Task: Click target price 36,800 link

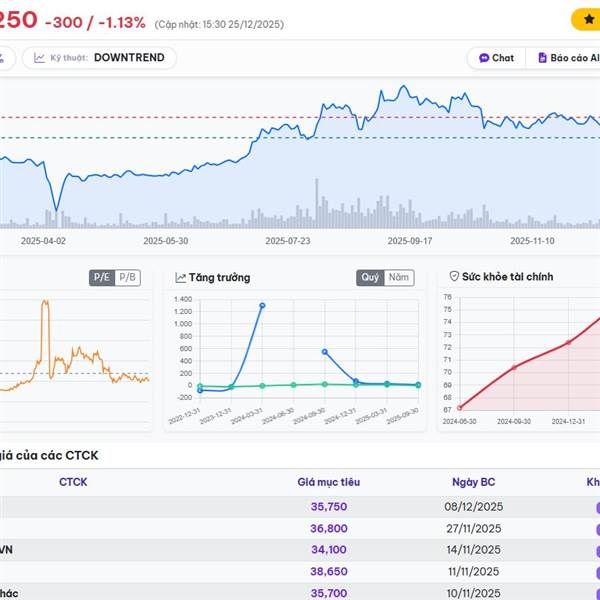Action: pos(328,528)
